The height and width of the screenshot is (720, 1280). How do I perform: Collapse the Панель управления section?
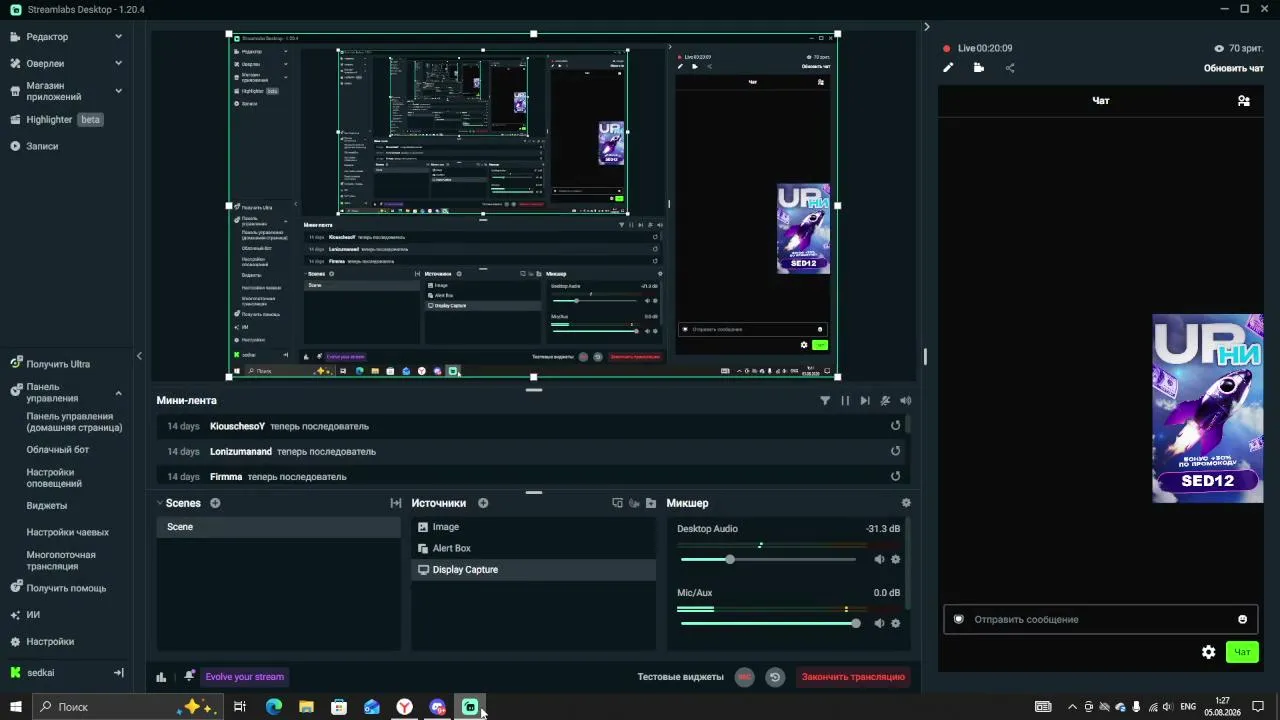coord(118,393)
